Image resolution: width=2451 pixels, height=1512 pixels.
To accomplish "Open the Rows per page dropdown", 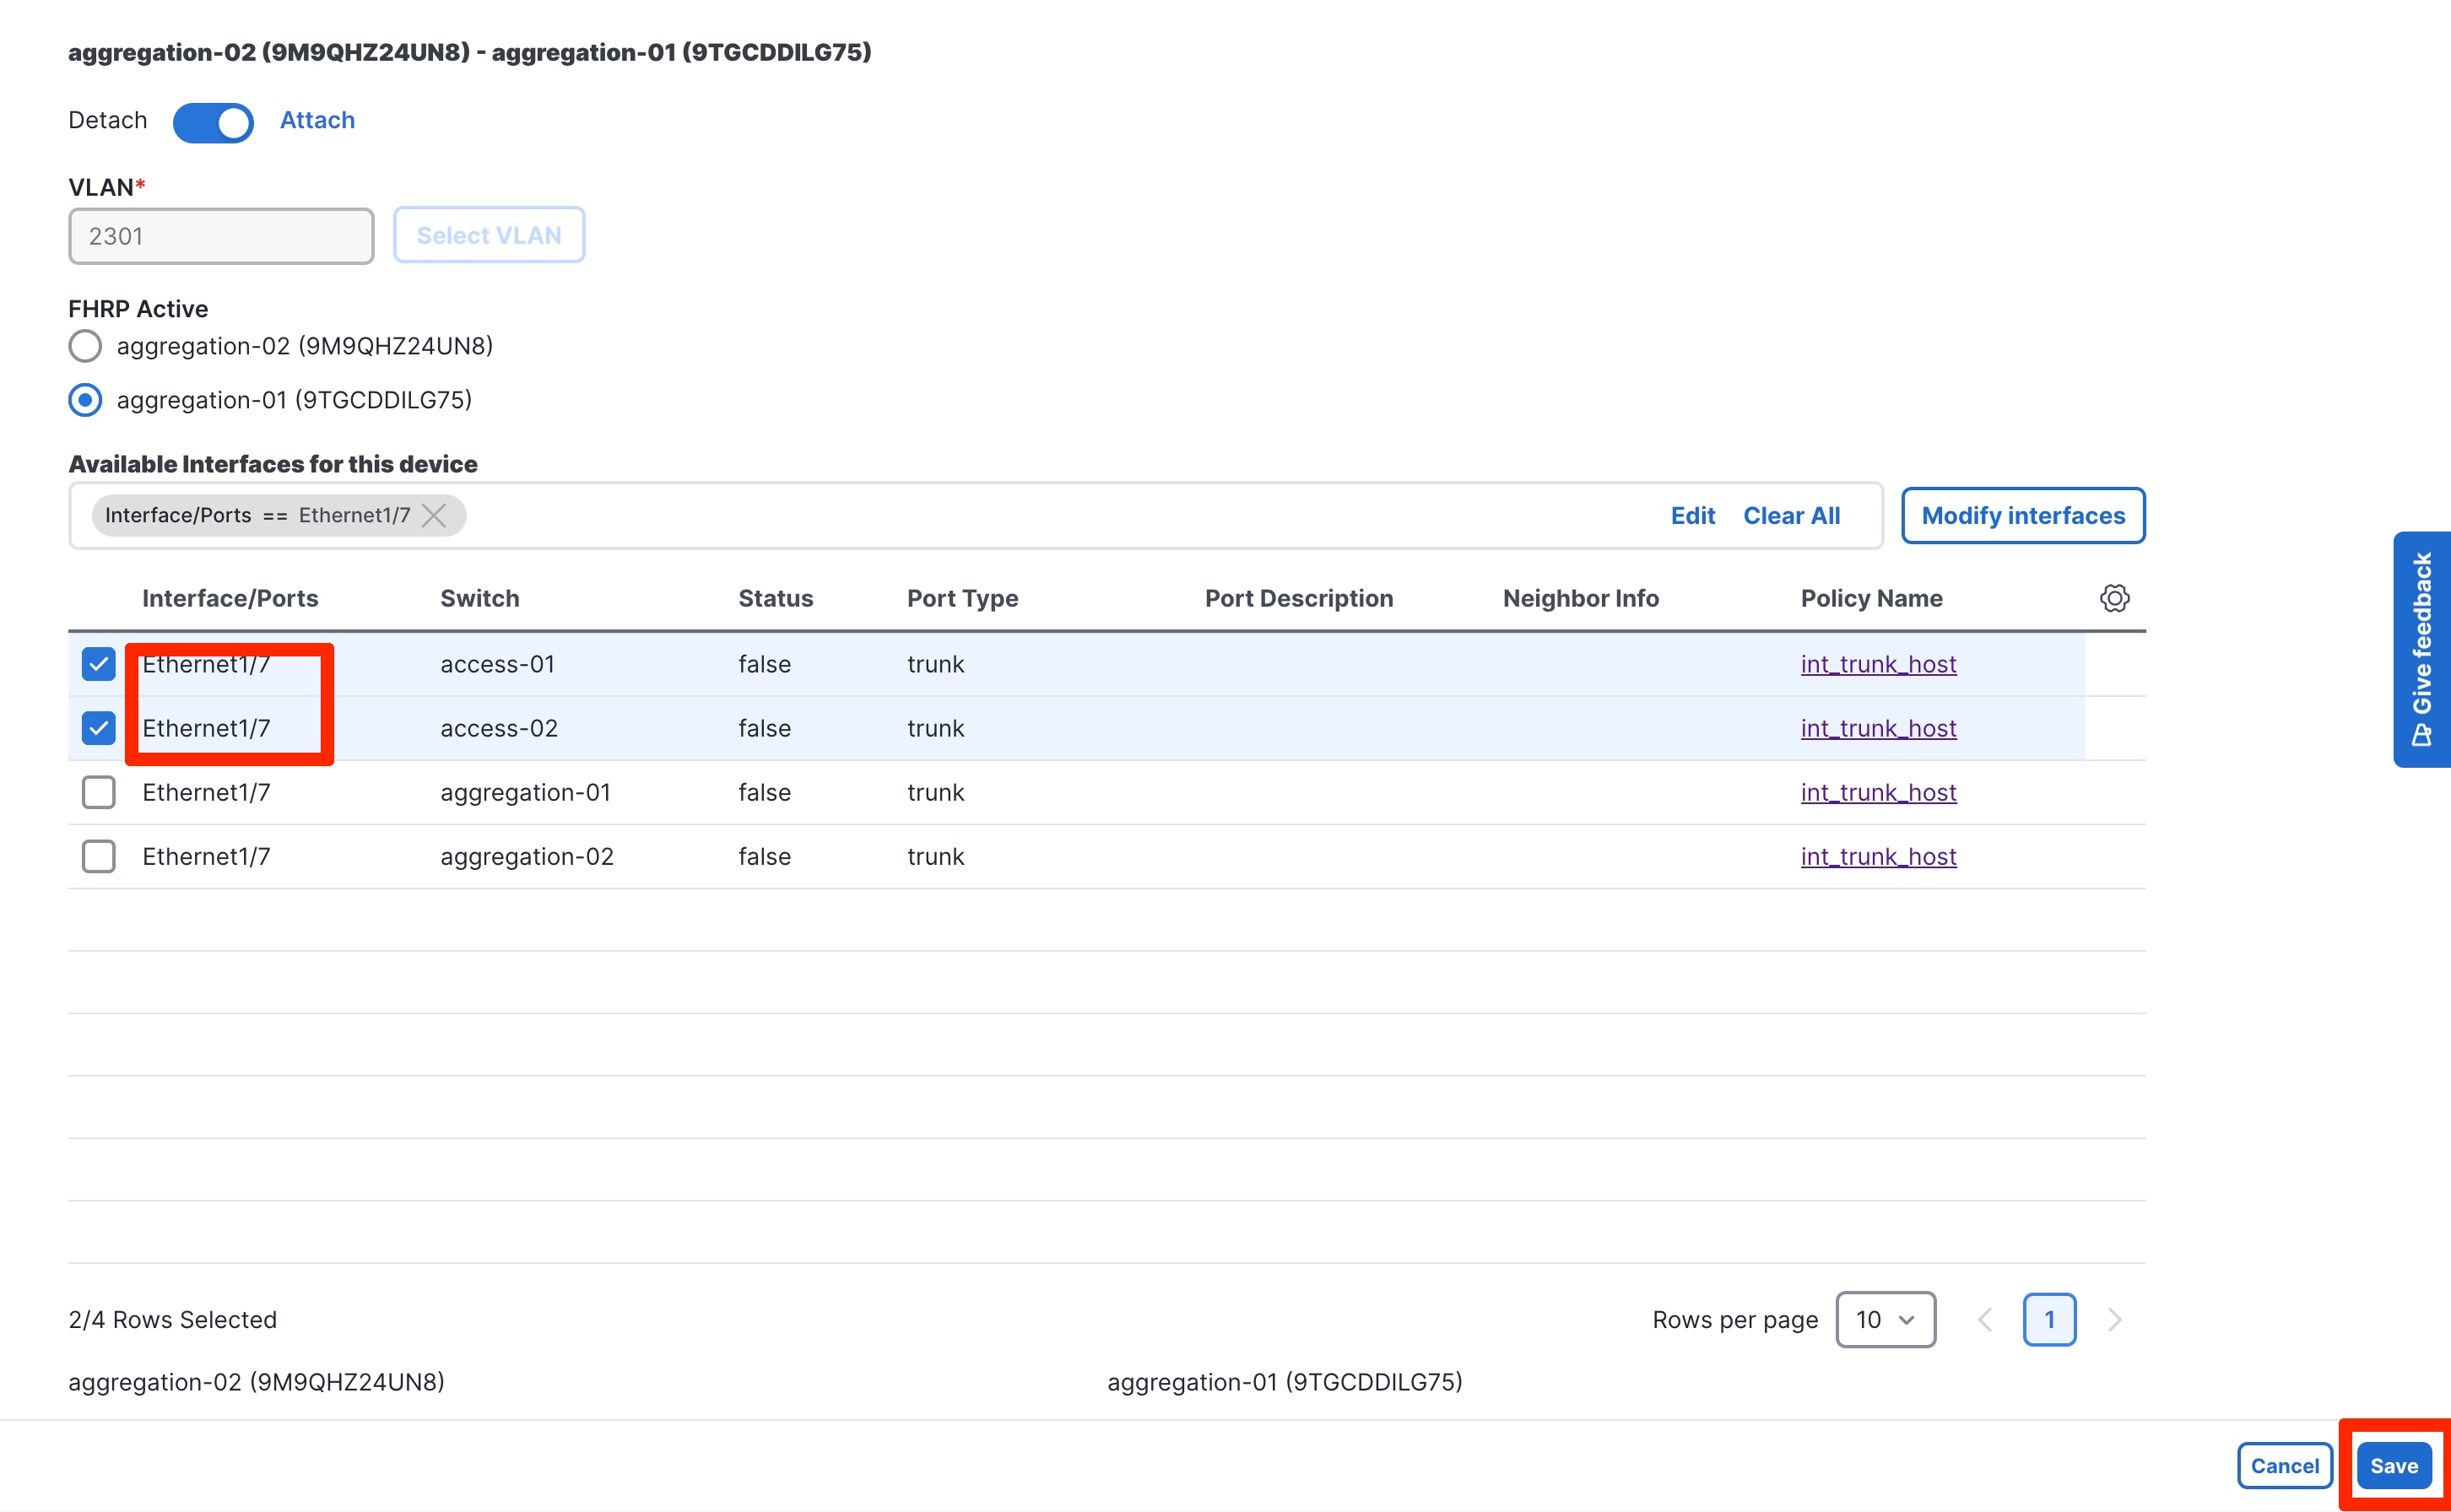I will click(1885, 1319).
